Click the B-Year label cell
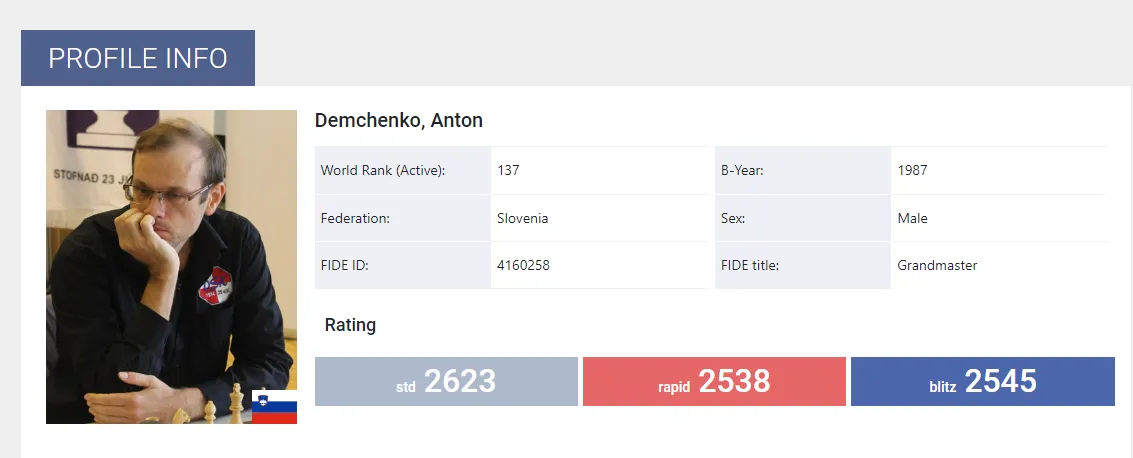Screen dimensions: 1133x458 742,171
